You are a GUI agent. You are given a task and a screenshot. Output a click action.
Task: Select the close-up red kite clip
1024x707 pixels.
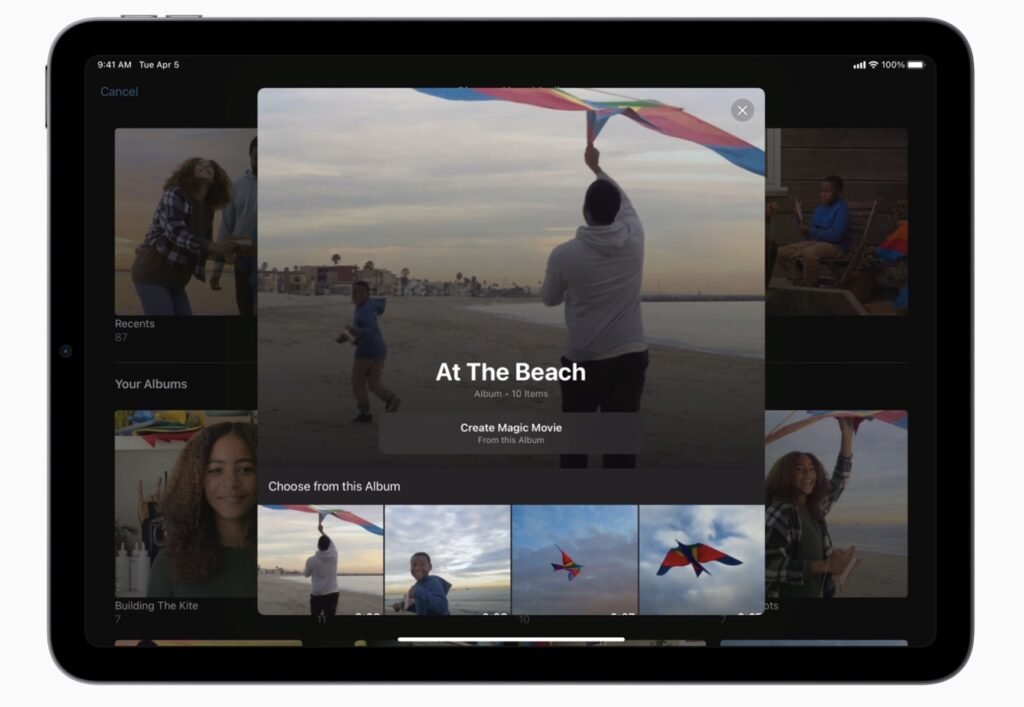pyautogui.click(x=702, y=559)
